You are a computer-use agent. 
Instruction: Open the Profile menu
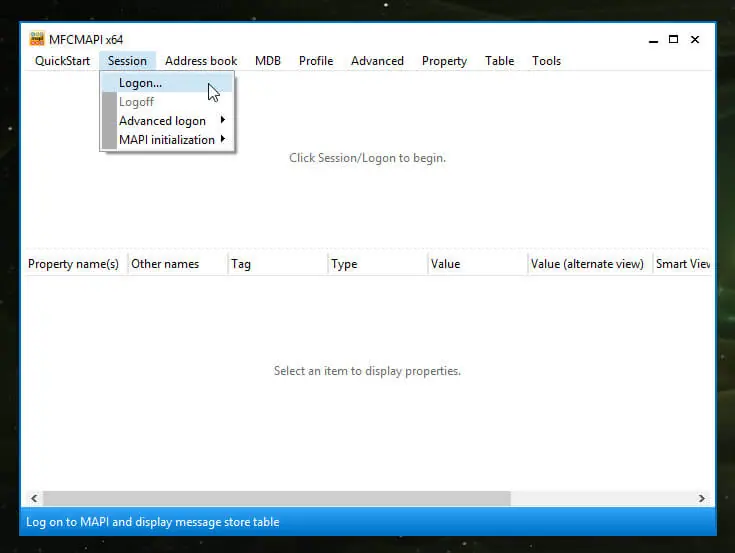click(316, 61)
